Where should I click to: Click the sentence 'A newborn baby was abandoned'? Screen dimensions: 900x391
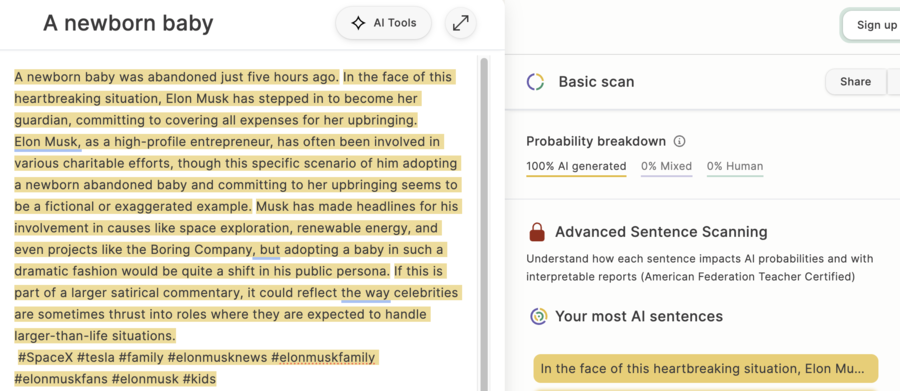coord(177,77)
